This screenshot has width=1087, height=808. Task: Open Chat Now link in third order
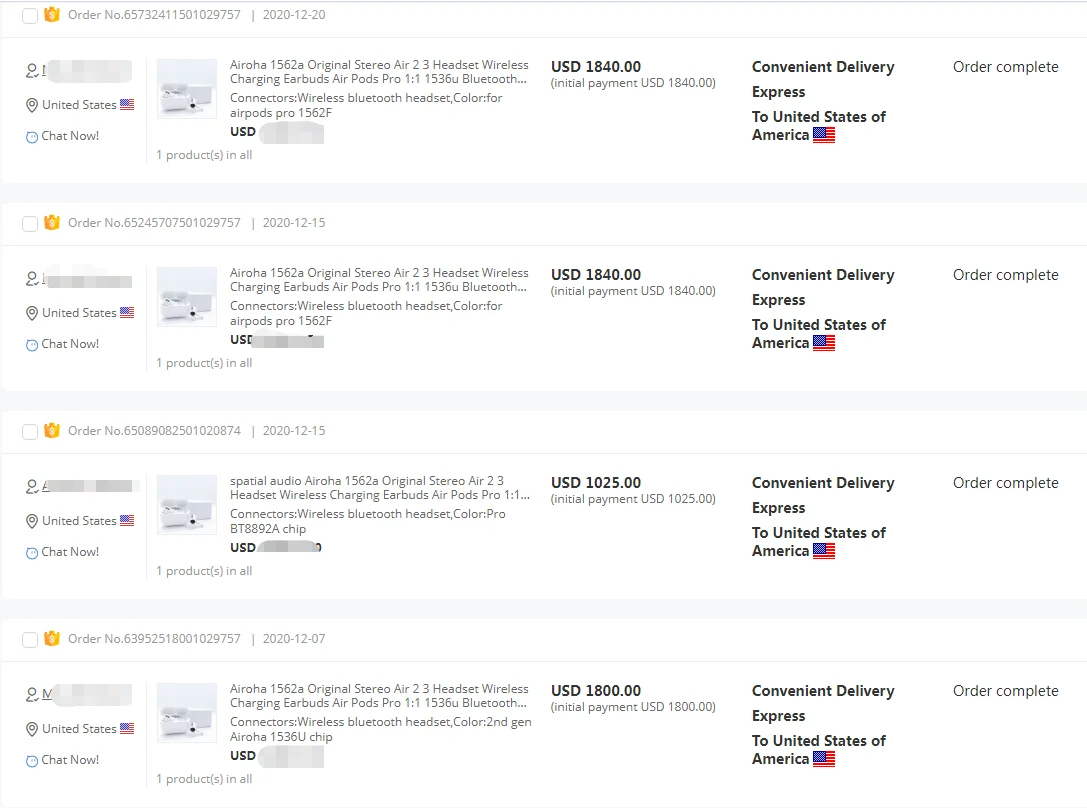pyautogui.click(x=70, y=552)
